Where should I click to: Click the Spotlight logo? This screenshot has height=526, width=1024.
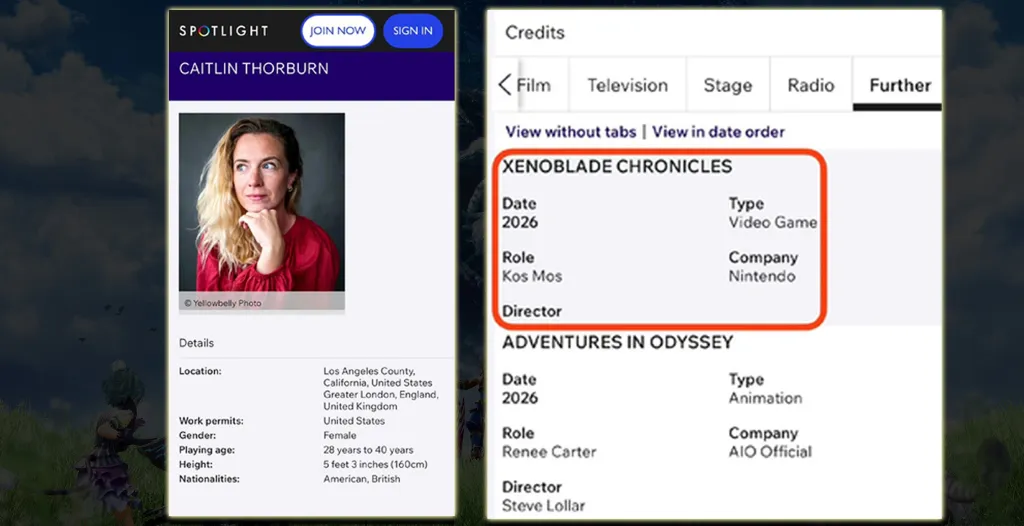pos(224,31)
